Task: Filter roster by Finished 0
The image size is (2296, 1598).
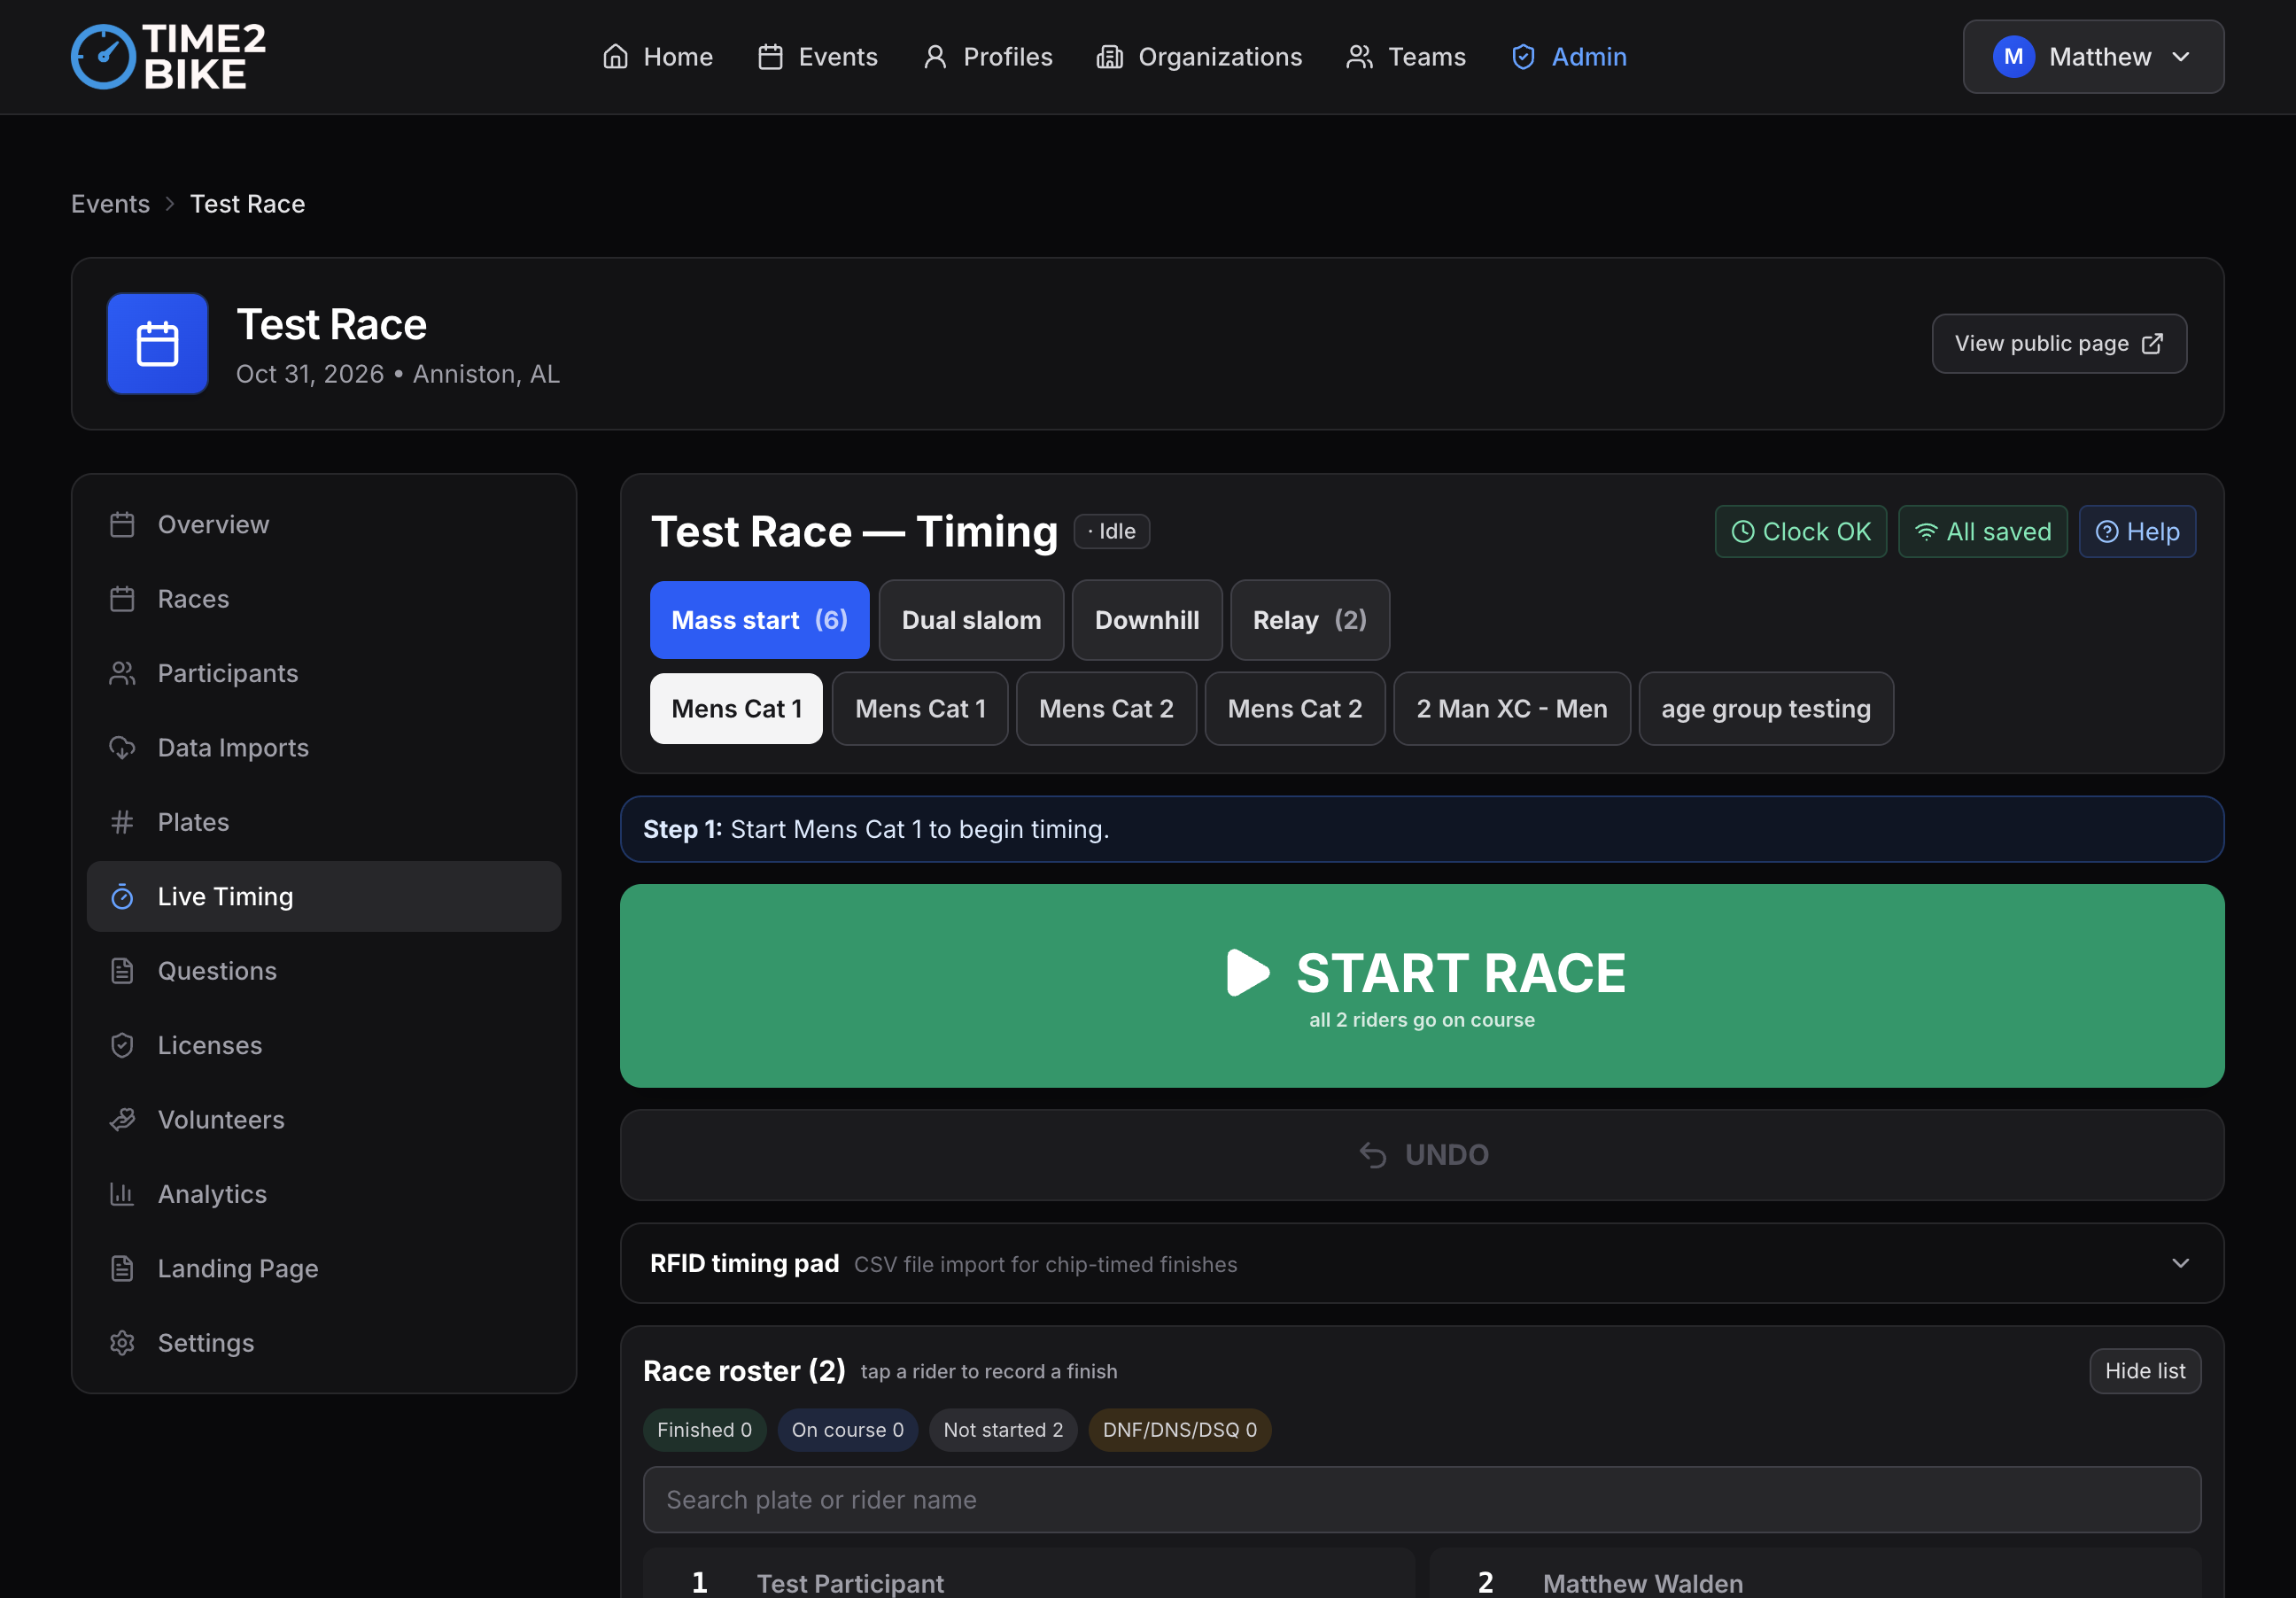Action: click(704, 1429)
